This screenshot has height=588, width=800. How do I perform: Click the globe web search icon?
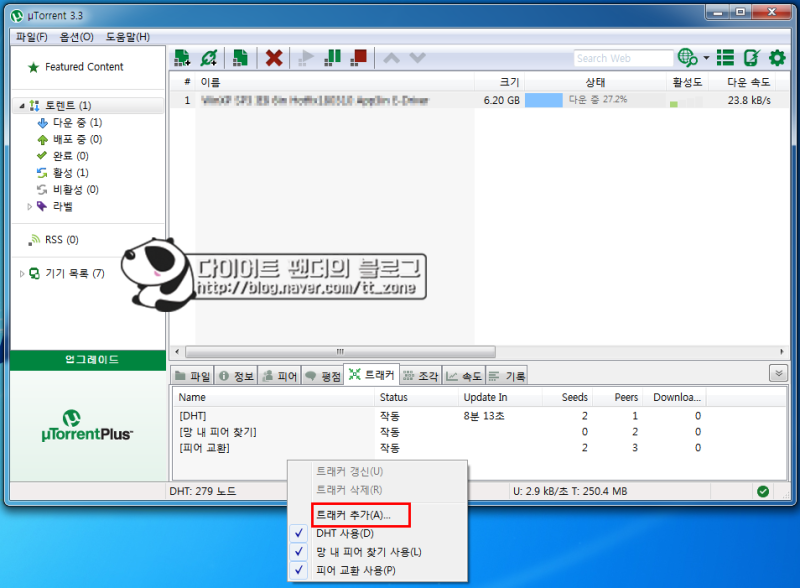(687, 58)
